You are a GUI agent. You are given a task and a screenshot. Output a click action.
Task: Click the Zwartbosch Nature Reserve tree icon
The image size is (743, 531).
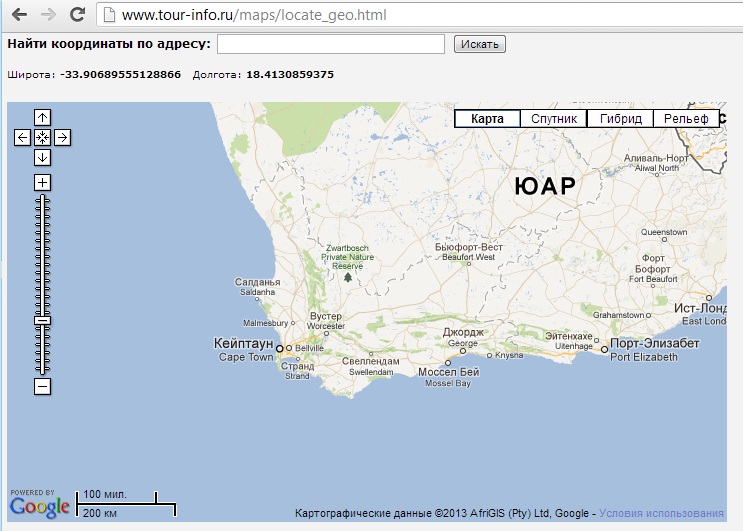(x=348, y=277)
